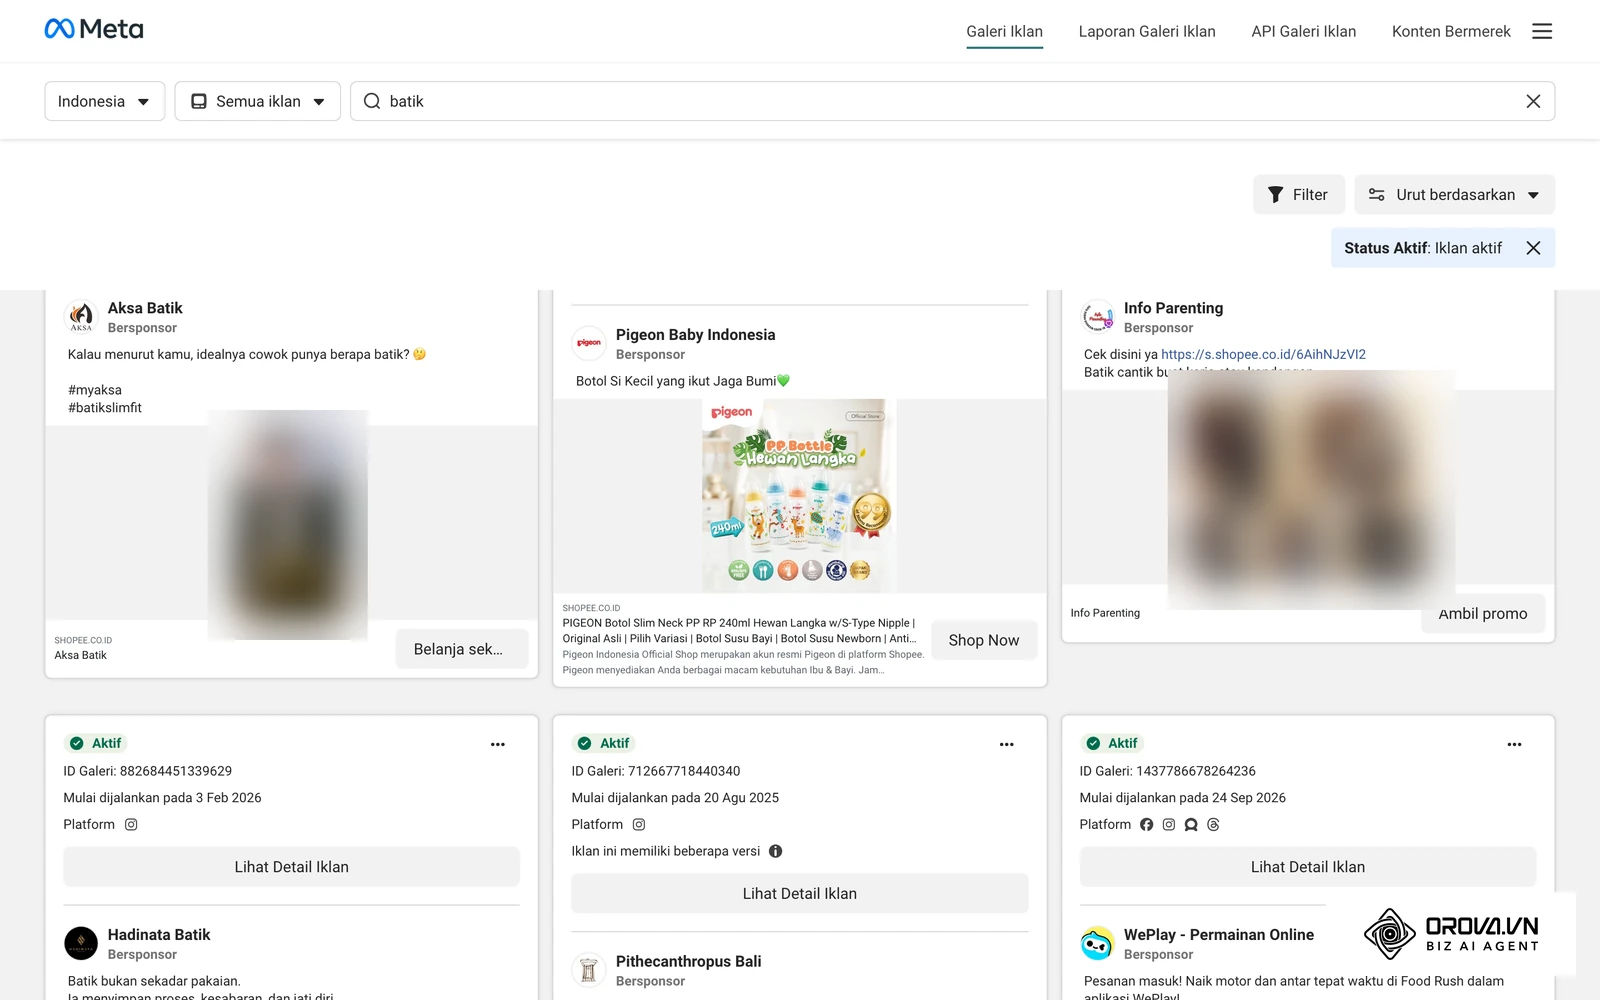
Task: Click the Aktif status badge on ad 882684451339629
Action: tap(96, 743)
